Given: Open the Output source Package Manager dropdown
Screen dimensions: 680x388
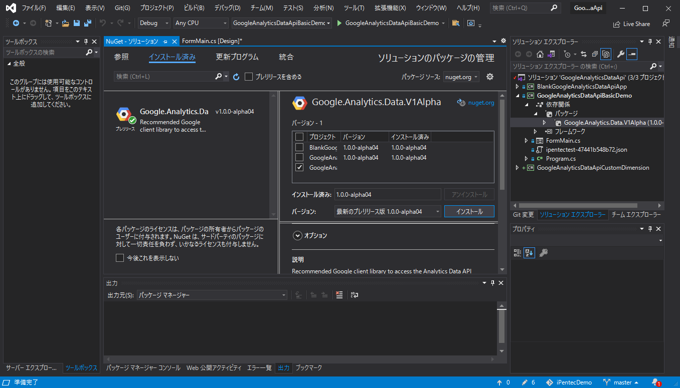Looking at the screenshot, I should [x=212, y=295].
